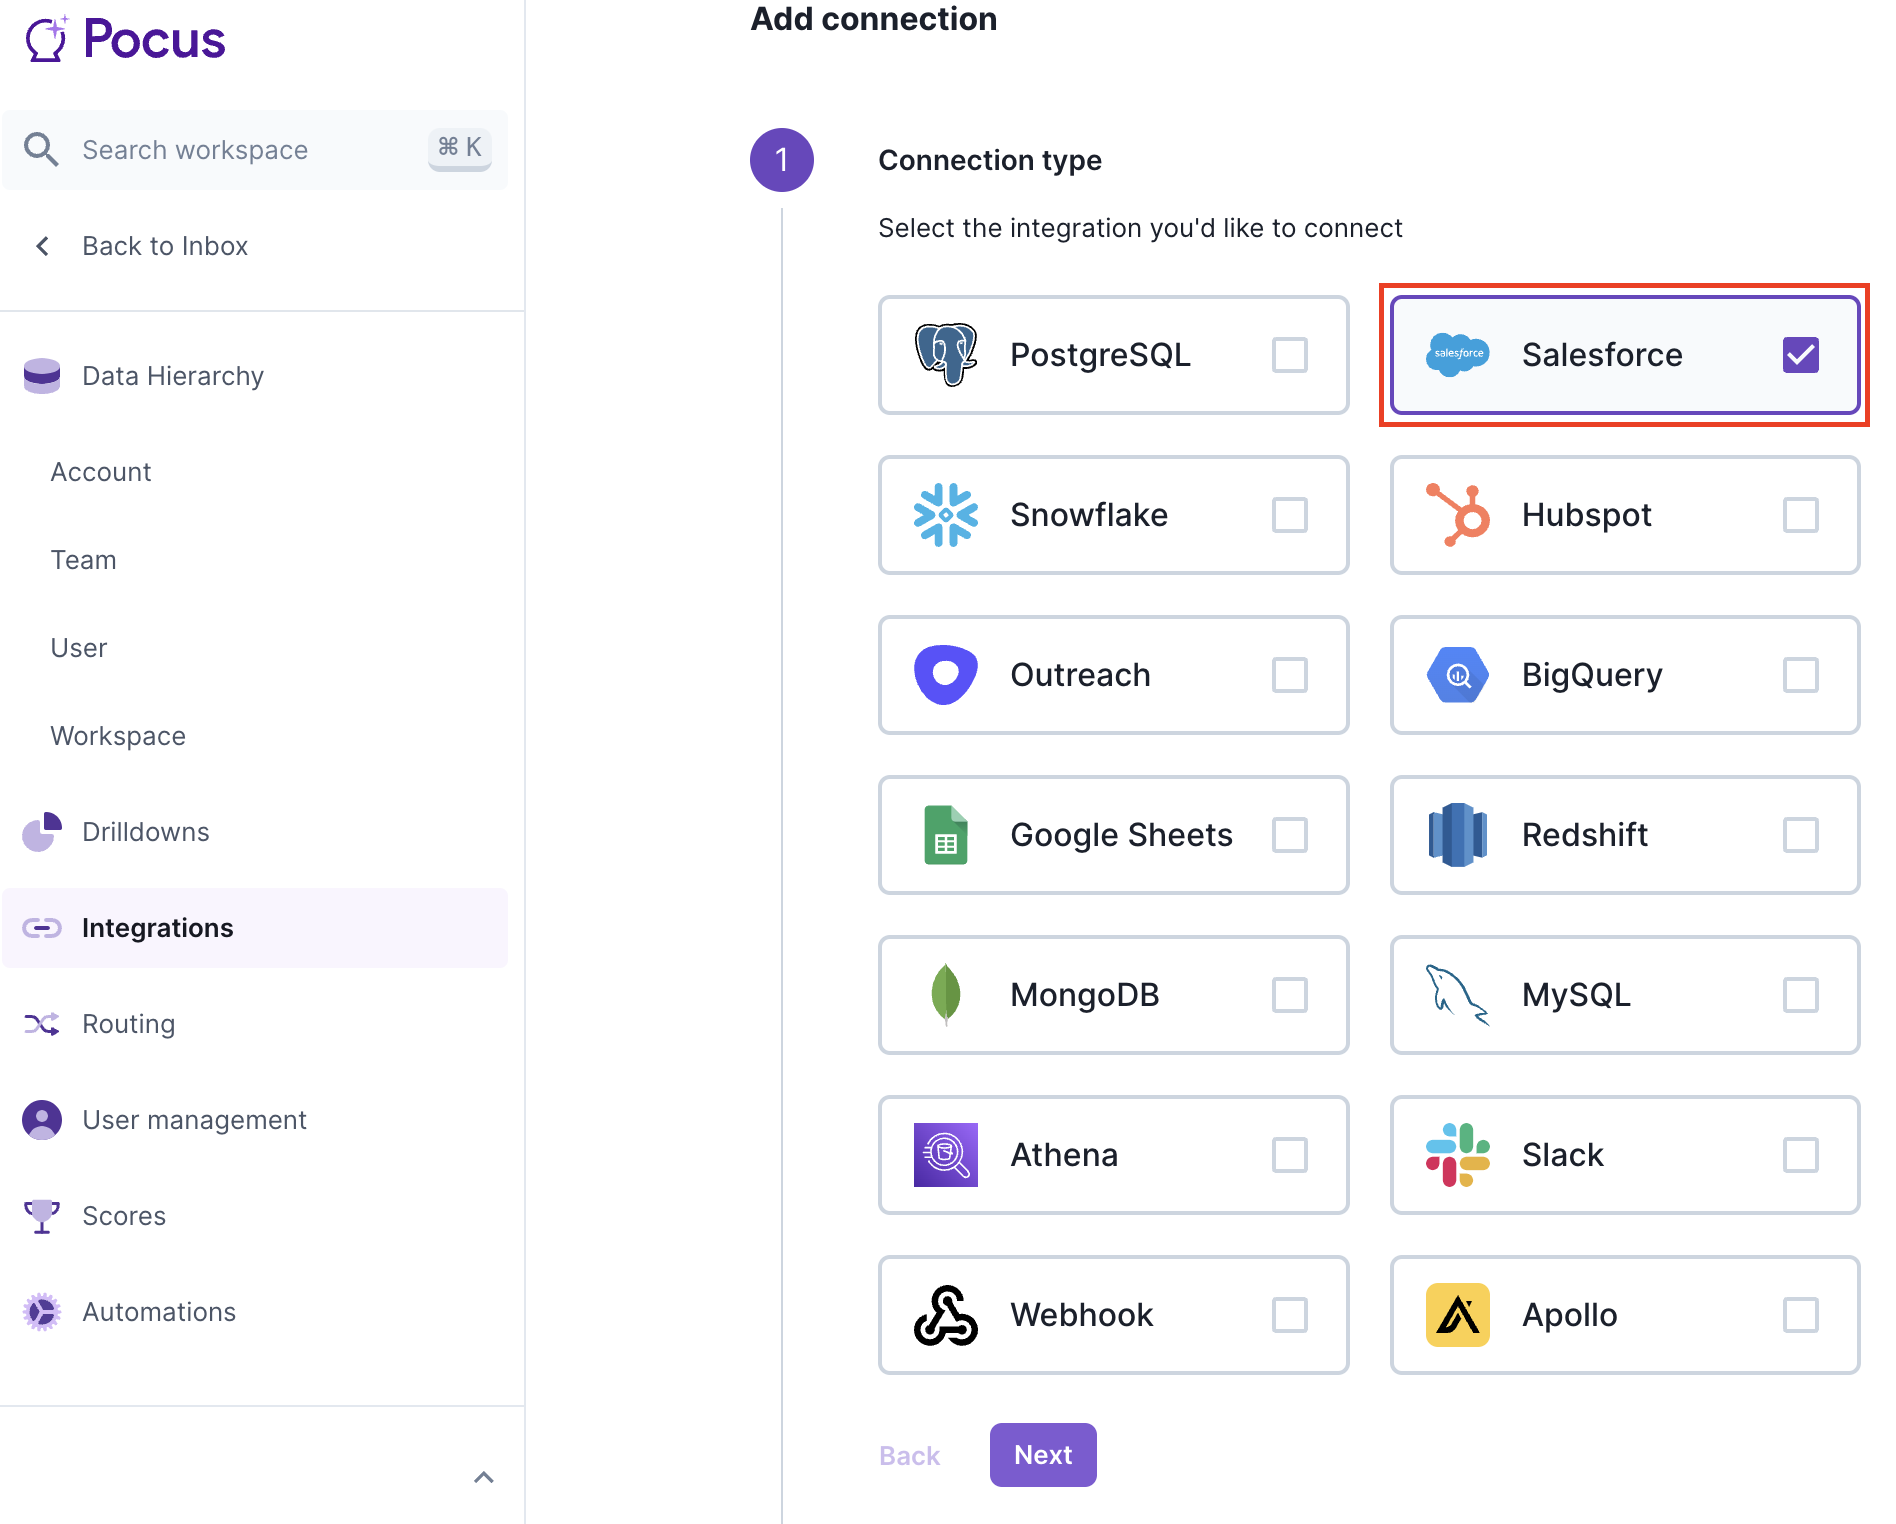The image size is (1896, 1524).
Task: Expand the bottom sidebar chevron
Action: [x=484, y=1477]
